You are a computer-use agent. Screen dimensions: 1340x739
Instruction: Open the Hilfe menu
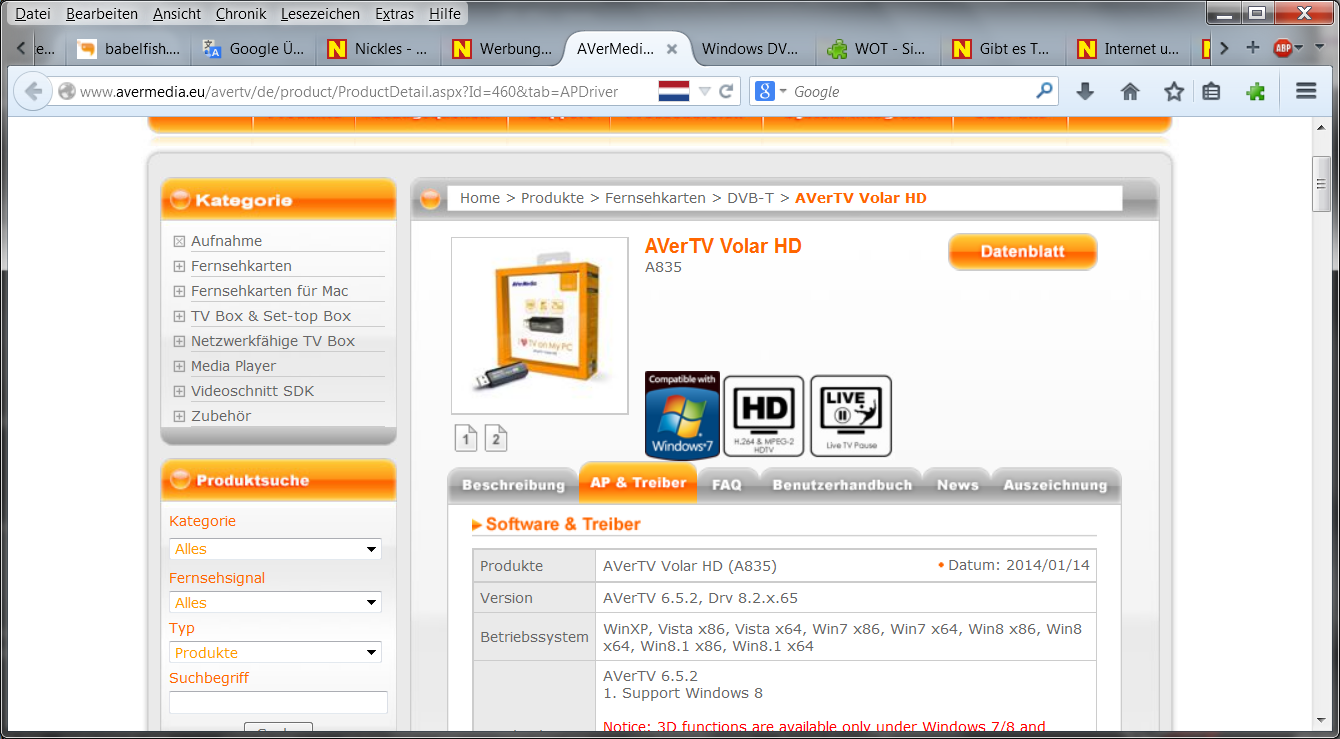point(445,14)
